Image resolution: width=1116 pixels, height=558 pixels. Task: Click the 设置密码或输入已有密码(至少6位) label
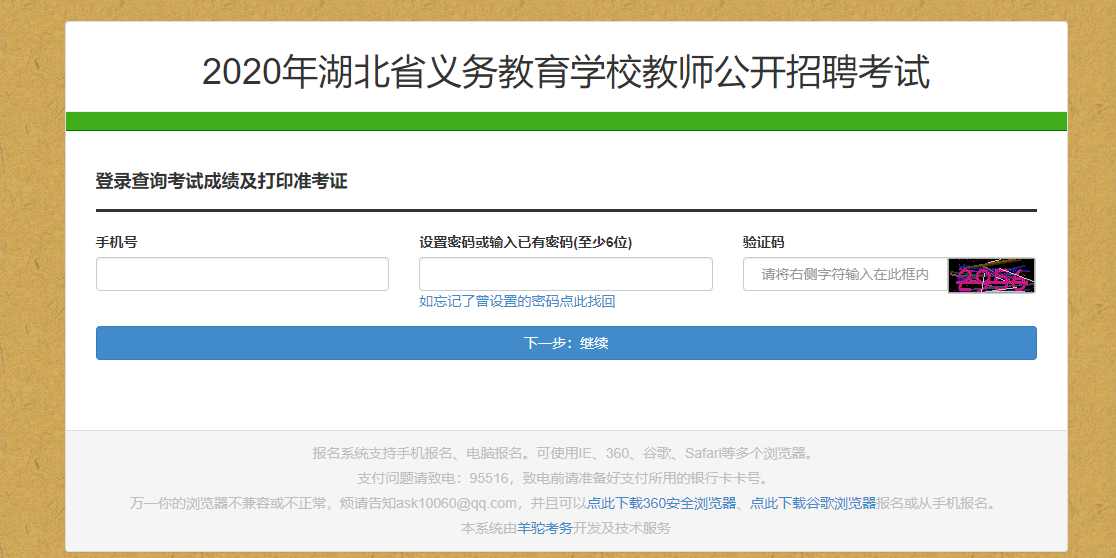525,242
